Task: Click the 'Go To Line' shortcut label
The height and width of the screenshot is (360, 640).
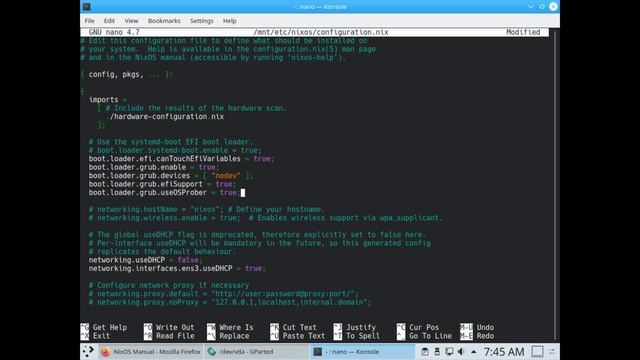Action: pos(430,336)
